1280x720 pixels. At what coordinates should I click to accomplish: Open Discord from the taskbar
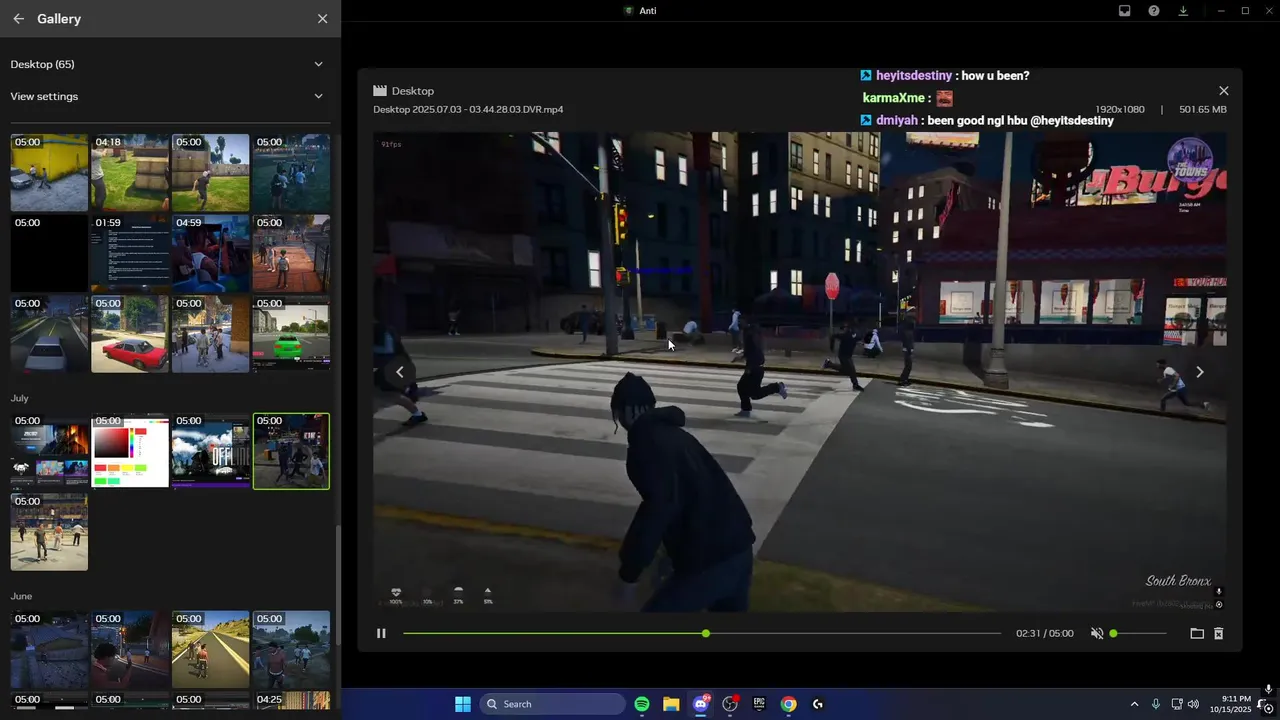pyautogui.click(x=701, y=704)
